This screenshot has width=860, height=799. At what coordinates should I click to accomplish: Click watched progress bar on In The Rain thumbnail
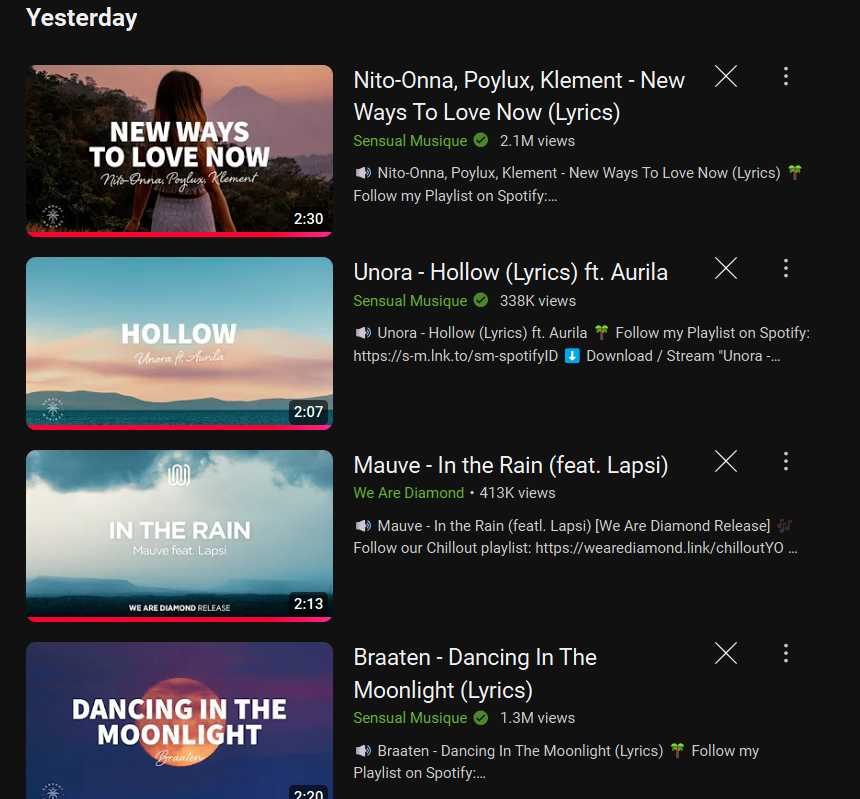(179, 619)
